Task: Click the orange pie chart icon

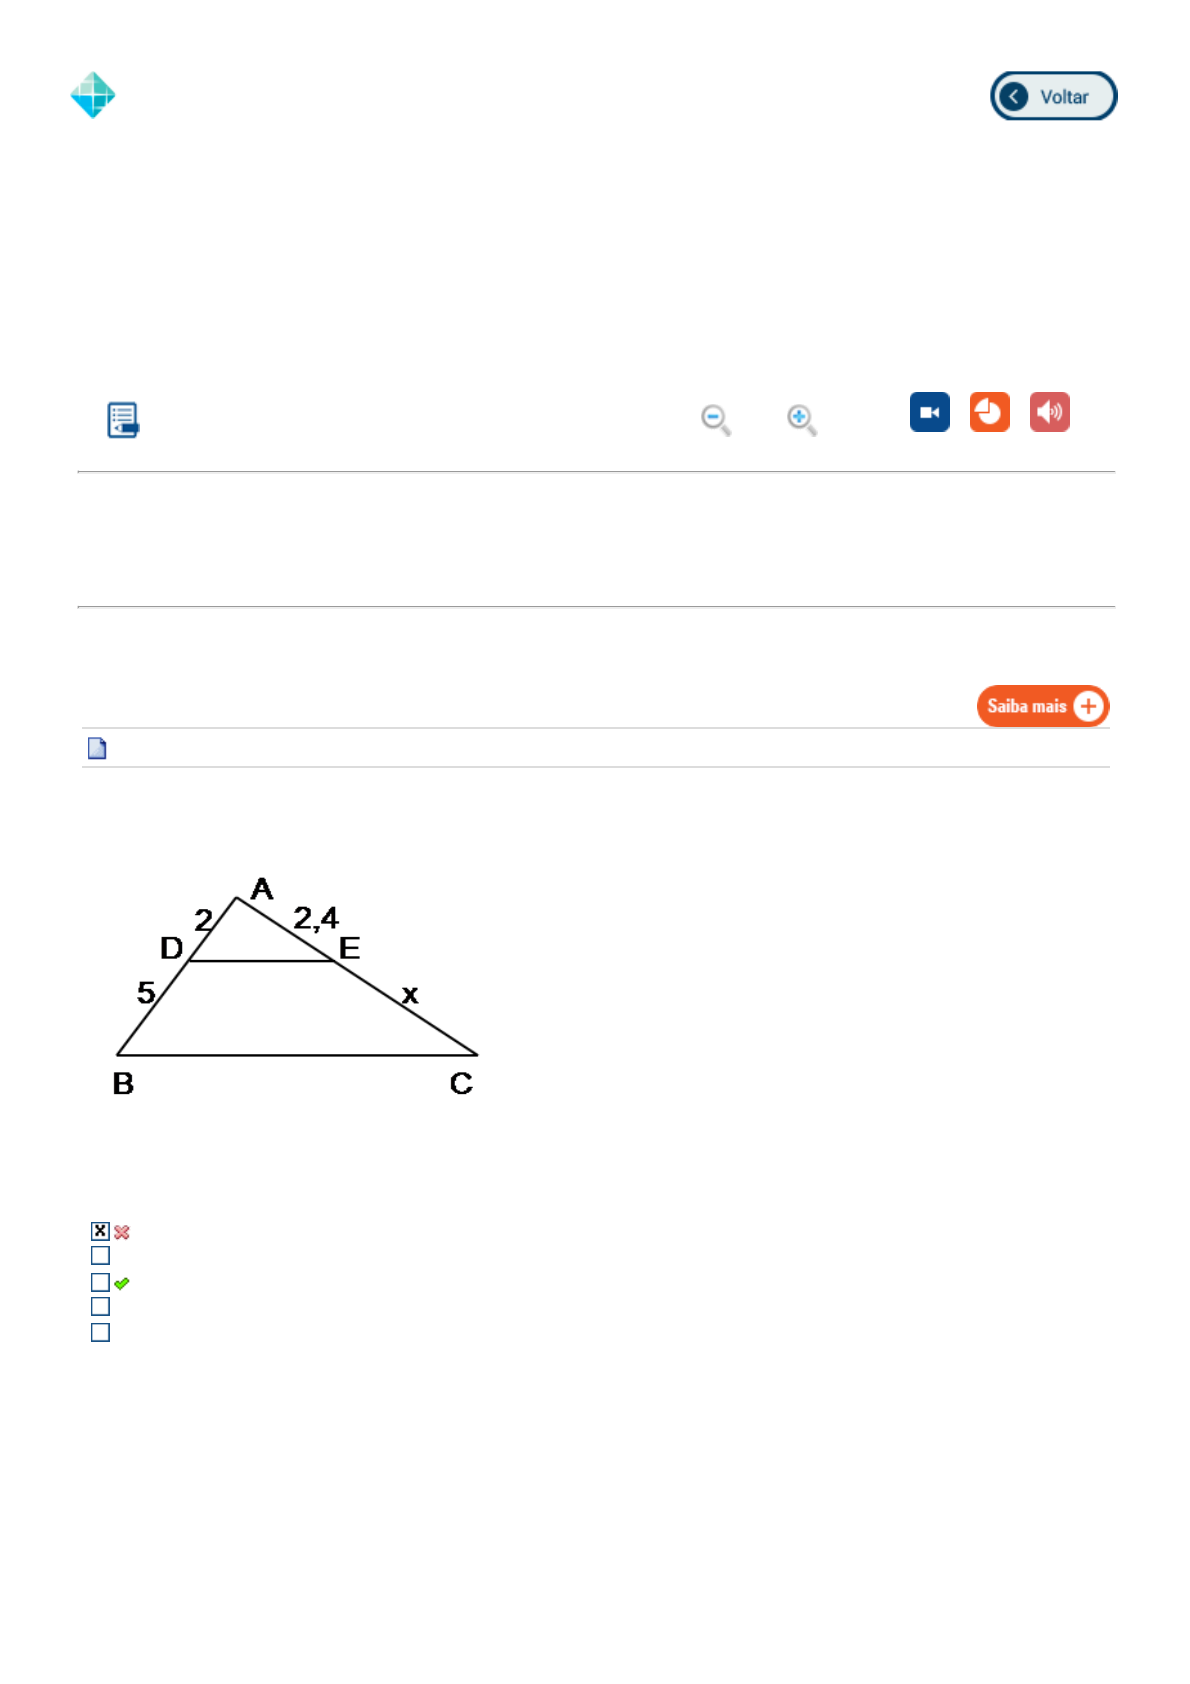Action: [x=989, y=412]
